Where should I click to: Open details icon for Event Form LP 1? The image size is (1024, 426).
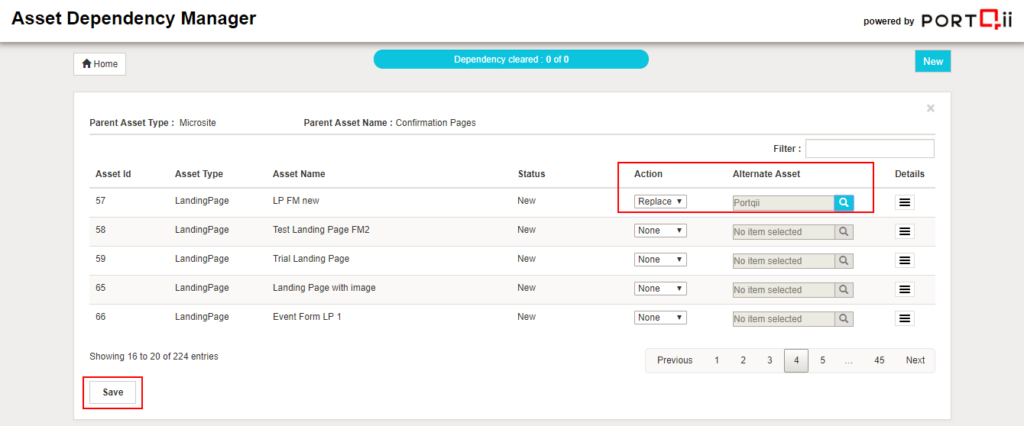point(904,318)
